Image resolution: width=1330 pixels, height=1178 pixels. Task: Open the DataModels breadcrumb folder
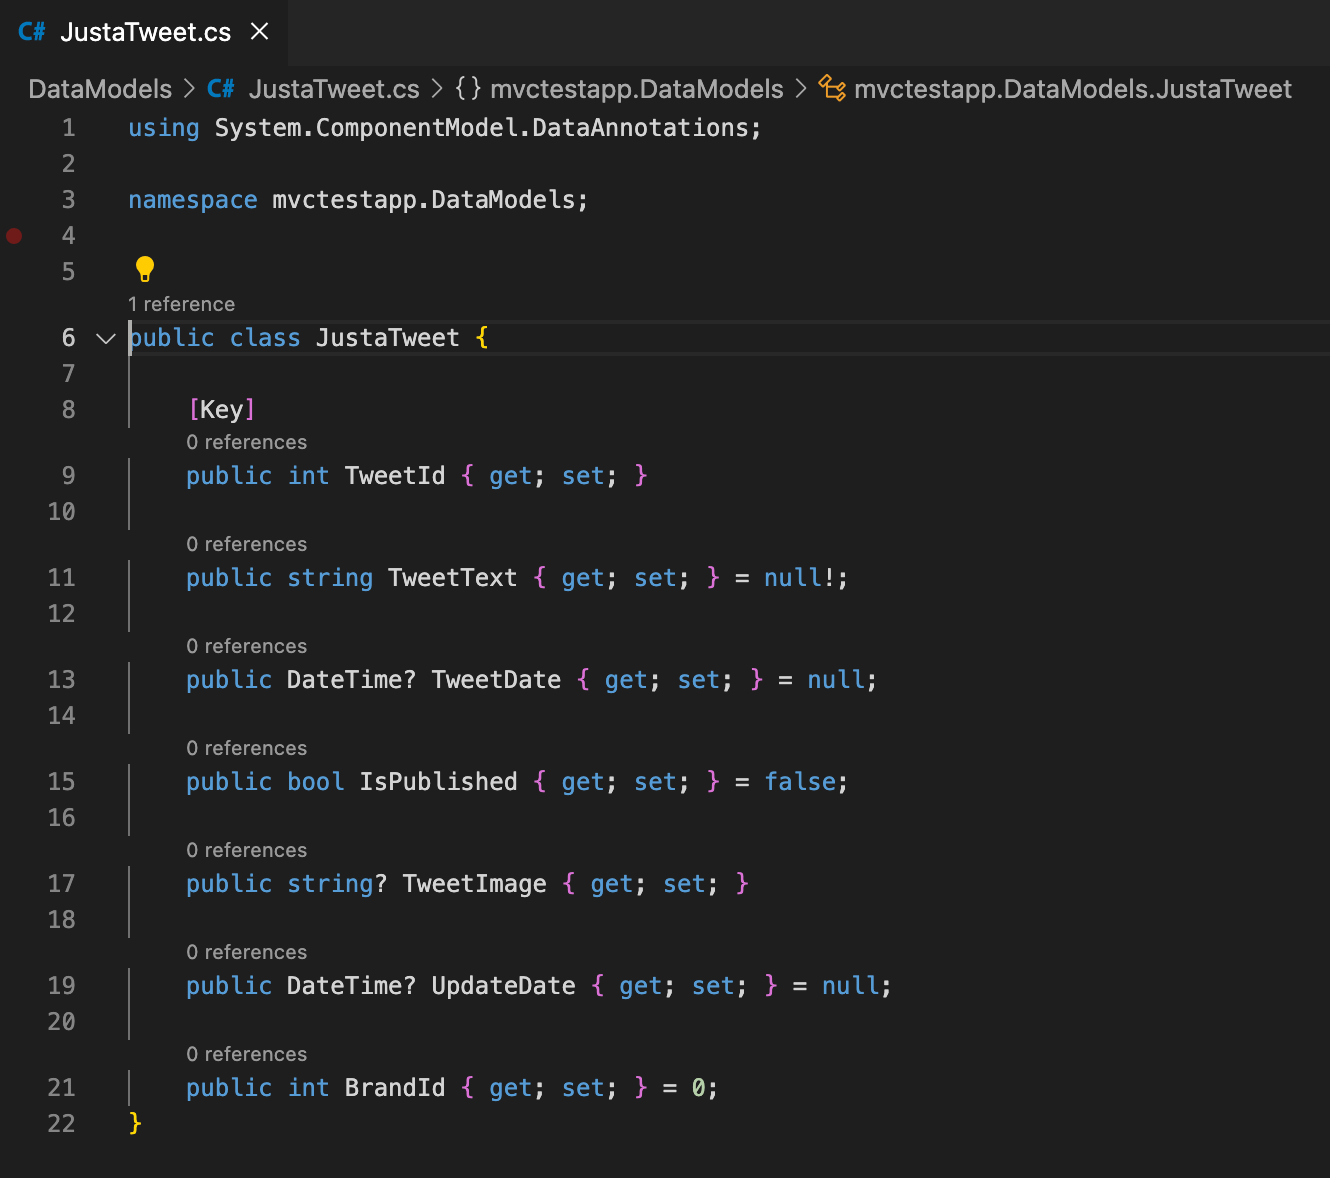tap(100, 89)
